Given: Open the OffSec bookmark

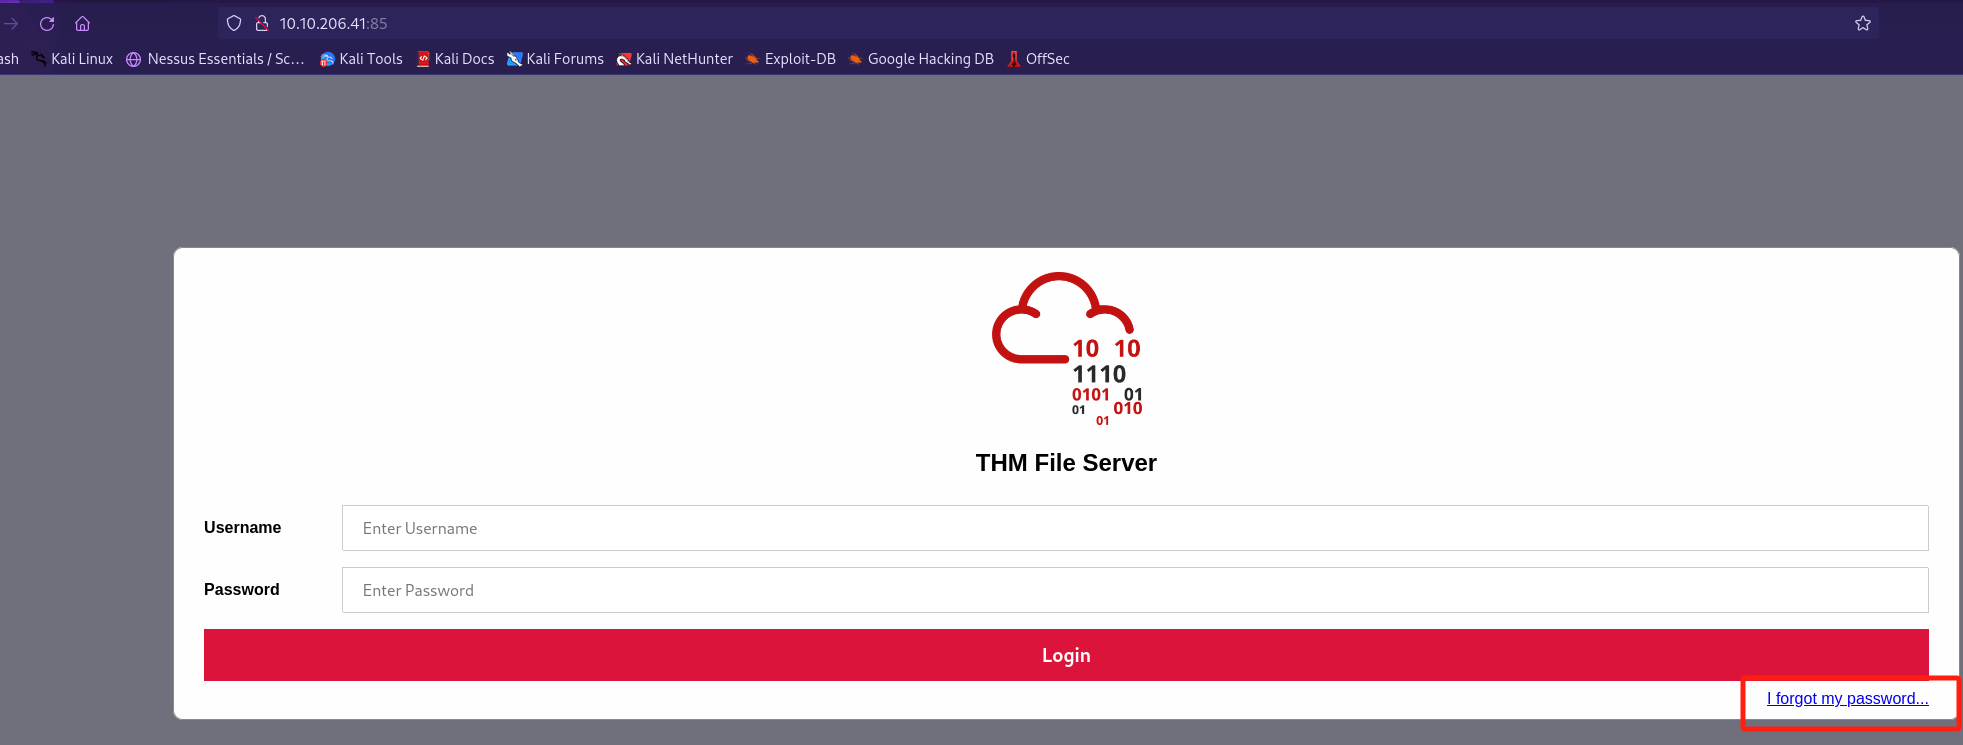Looking at the screenshot, I should (1039, 59).
